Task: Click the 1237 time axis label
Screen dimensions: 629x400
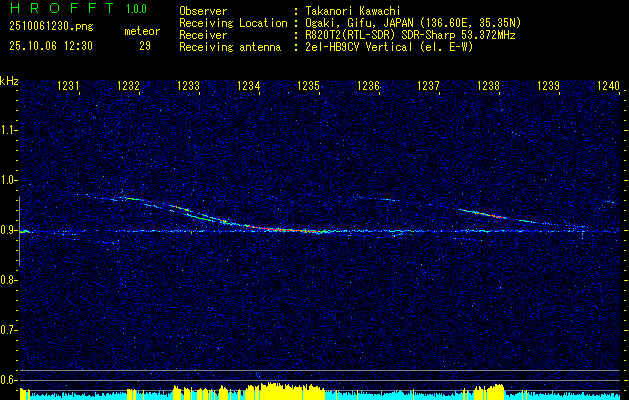Action: coord(428,85)
